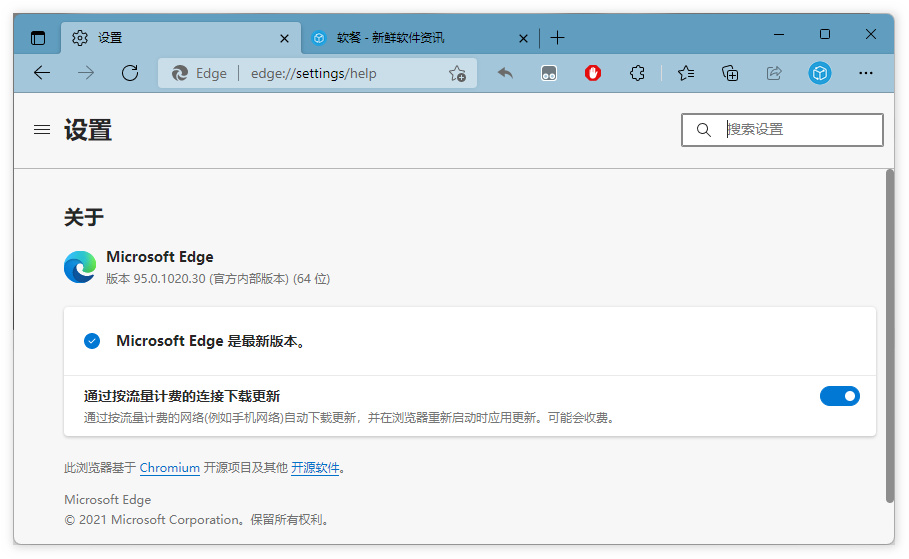
Task: Click the 2021 Microsoft Corporation copyright text
Action: [x=198, y=520]
